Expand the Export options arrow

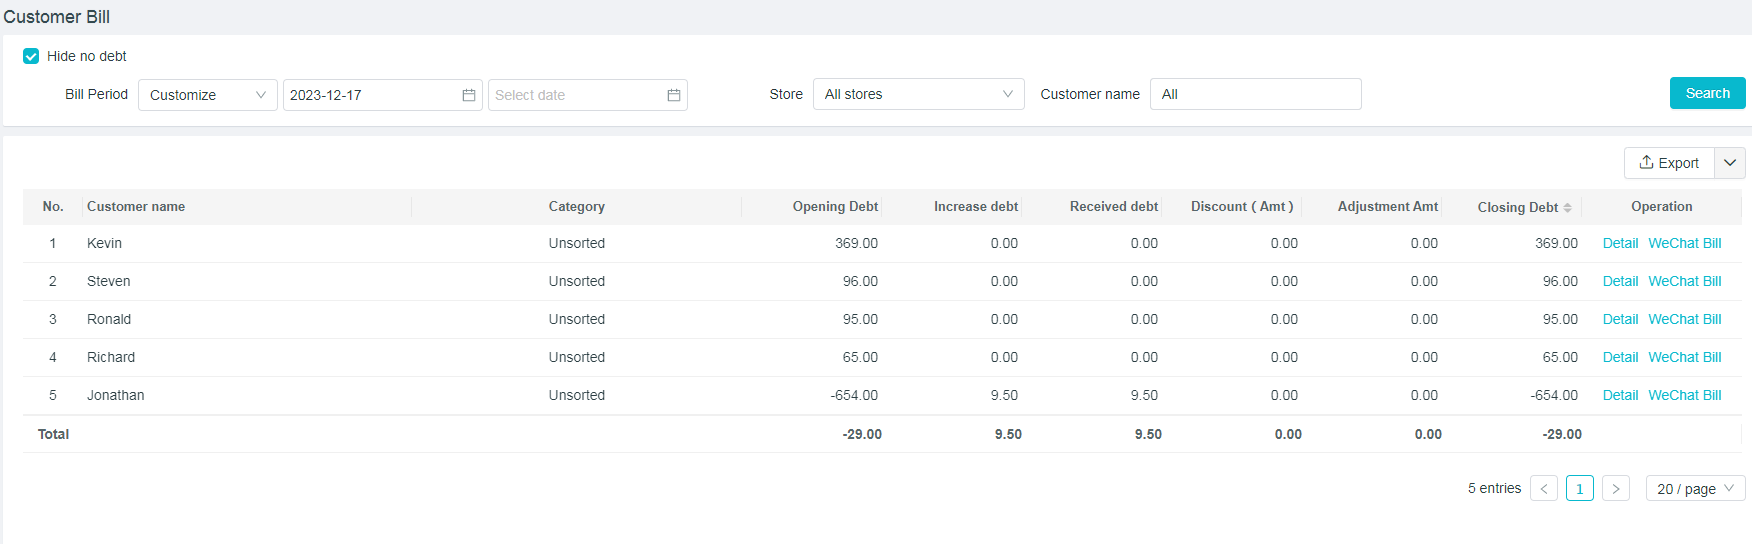1730,163
